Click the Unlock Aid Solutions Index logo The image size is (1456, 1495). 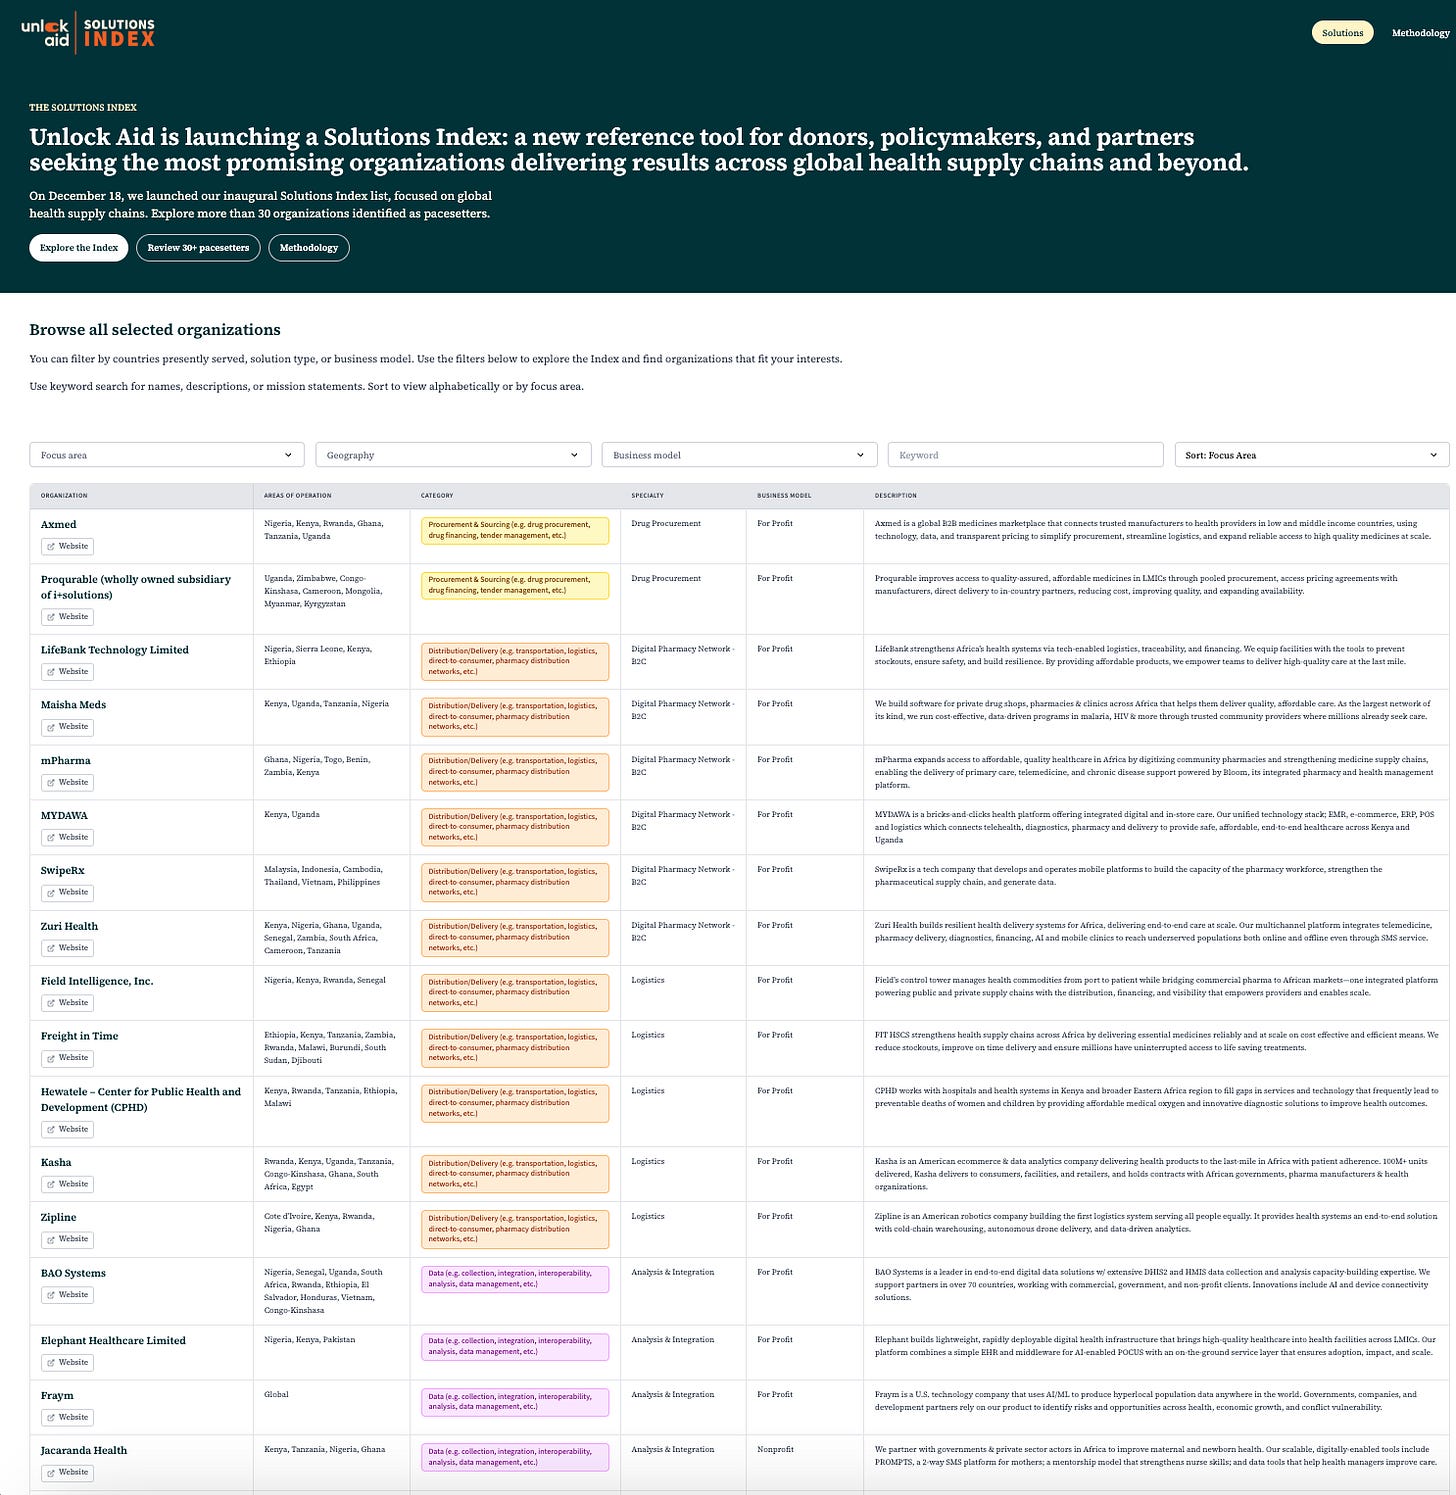click(88, 32)
